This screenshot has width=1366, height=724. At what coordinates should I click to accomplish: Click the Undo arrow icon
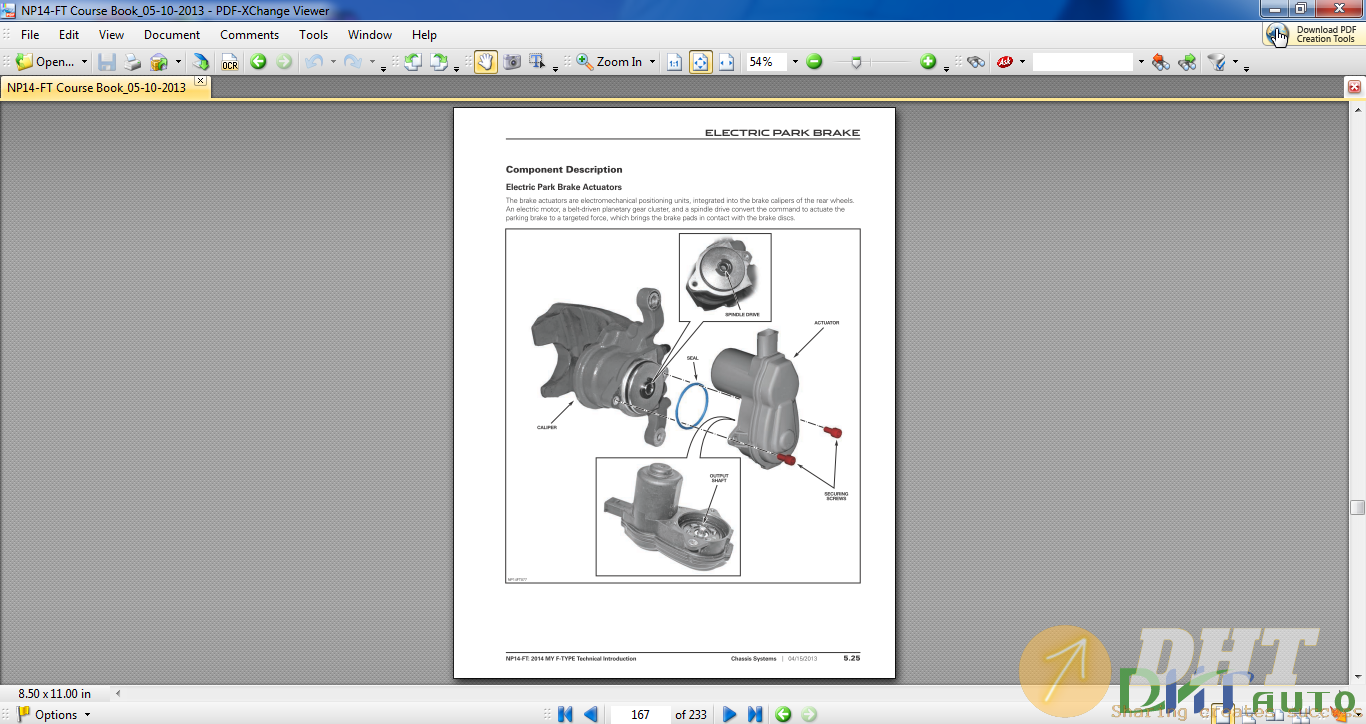tap(314, 62)
